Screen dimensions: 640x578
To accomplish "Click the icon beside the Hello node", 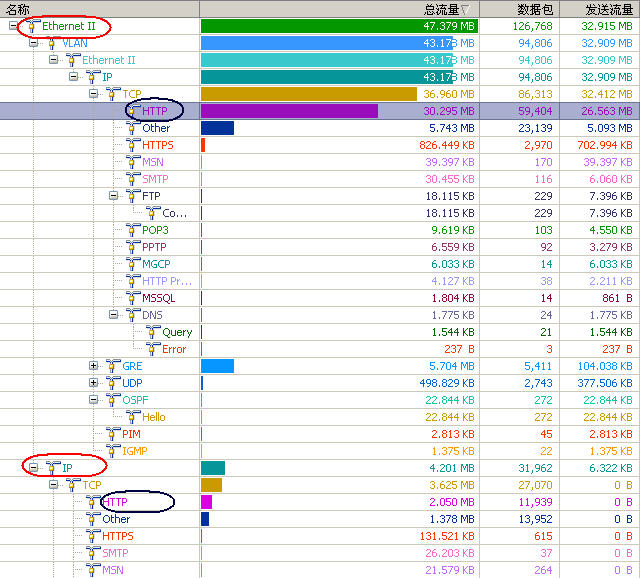I will (133, 416).
